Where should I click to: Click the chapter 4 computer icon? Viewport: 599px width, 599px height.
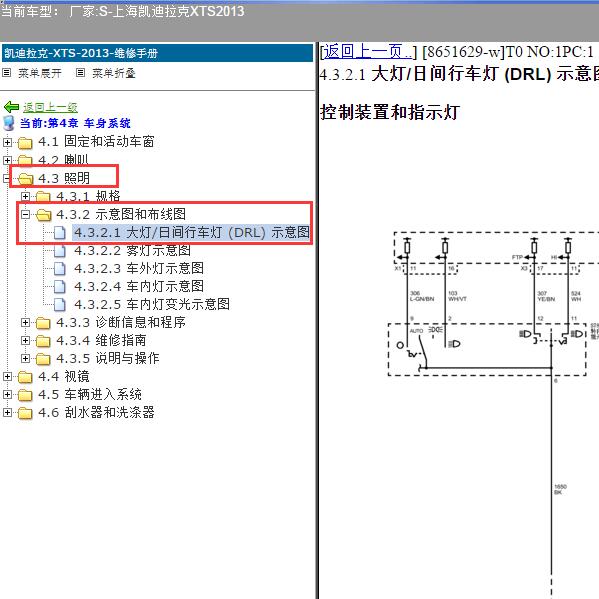(8, 123)
